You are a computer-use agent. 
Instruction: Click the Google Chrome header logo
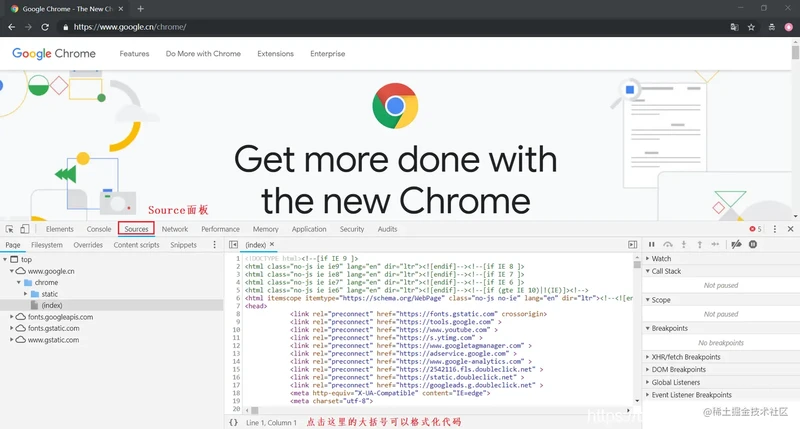pyautogui.click(x=54, y=54)
